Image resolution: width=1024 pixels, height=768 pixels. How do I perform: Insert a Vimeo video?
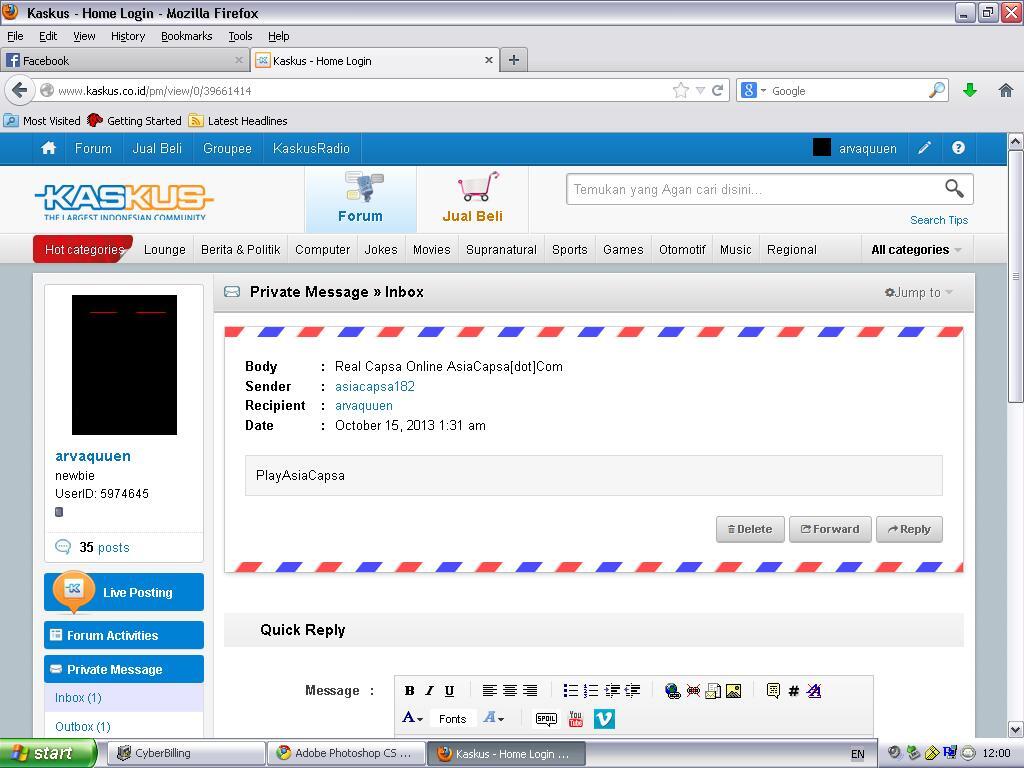(x=604, y=719)
